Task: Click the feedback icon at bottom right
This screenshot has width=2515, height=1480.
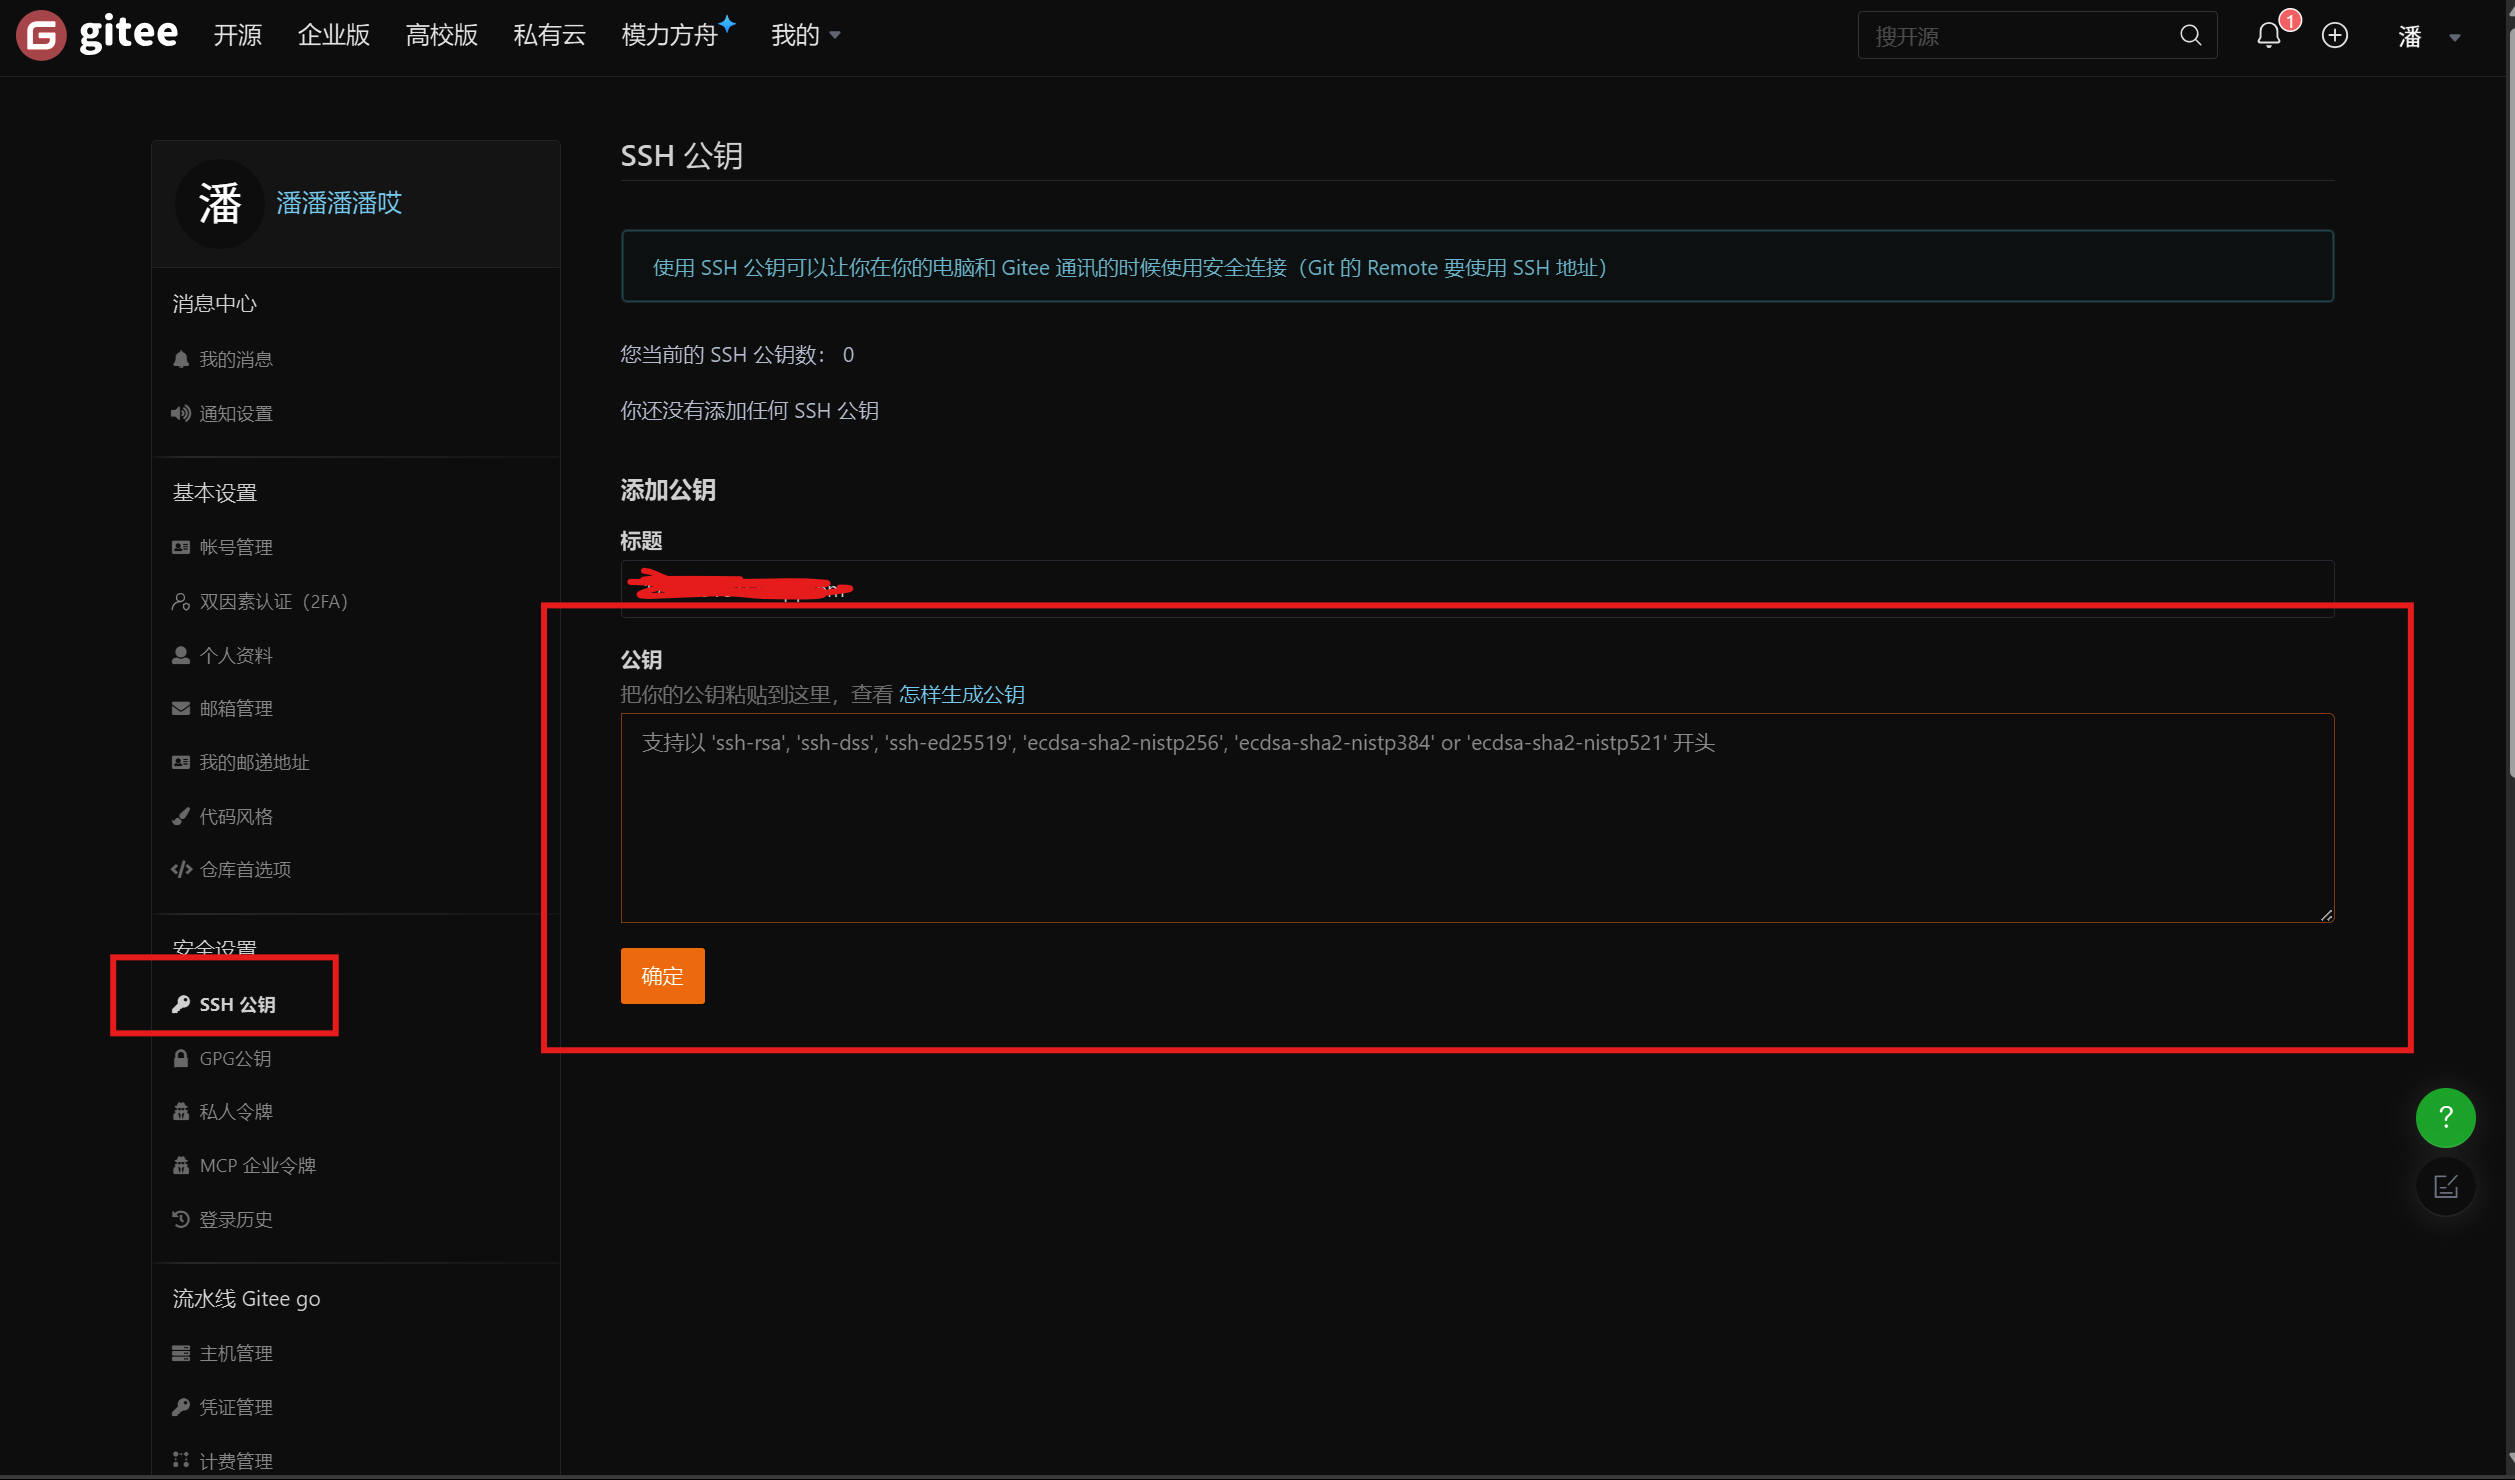Action: (x=2445, y=1186)
